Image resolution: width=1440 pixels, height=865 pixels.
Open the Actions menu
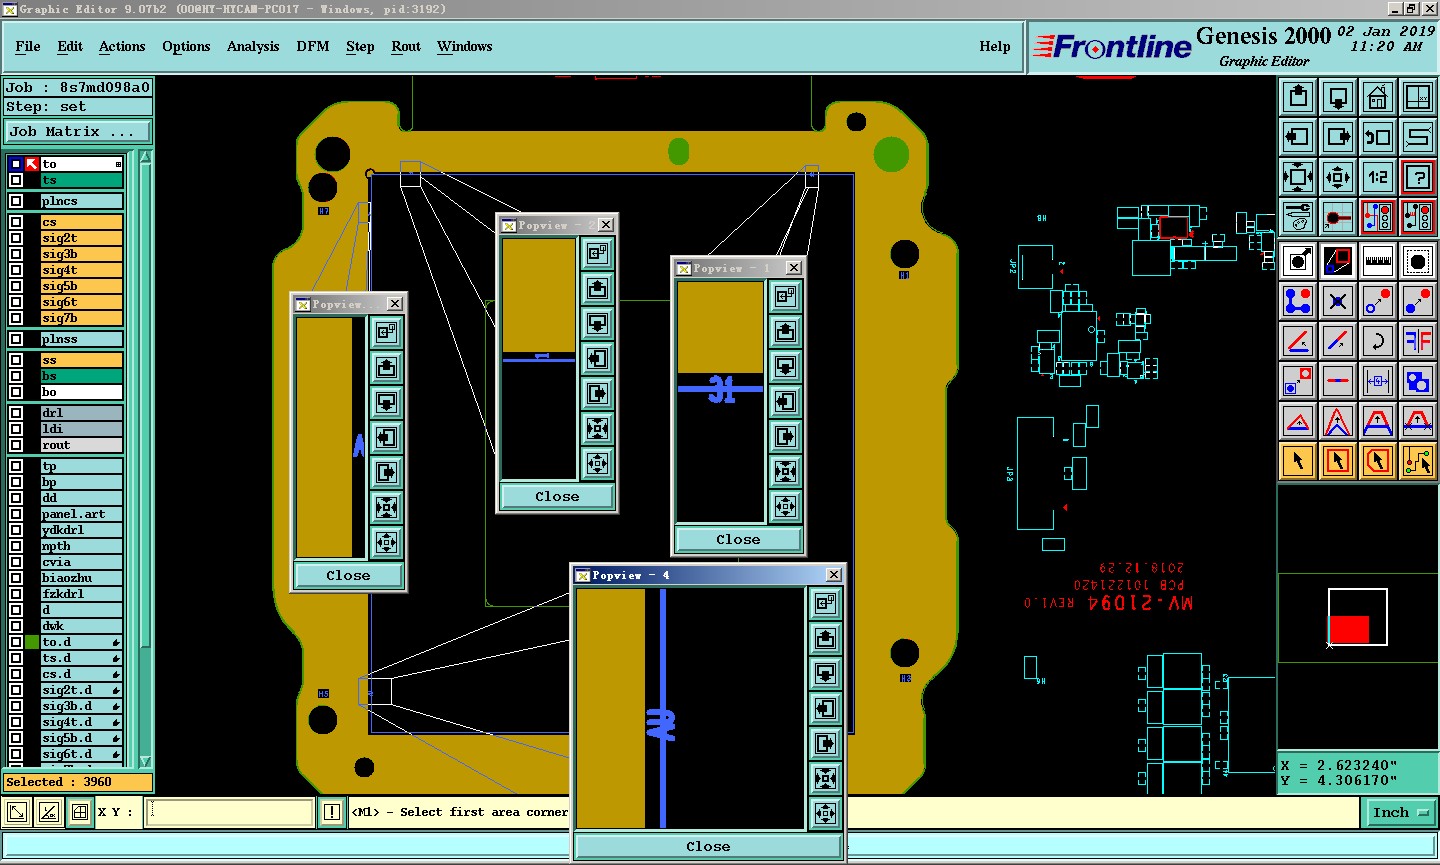click(x=122, y=46)
